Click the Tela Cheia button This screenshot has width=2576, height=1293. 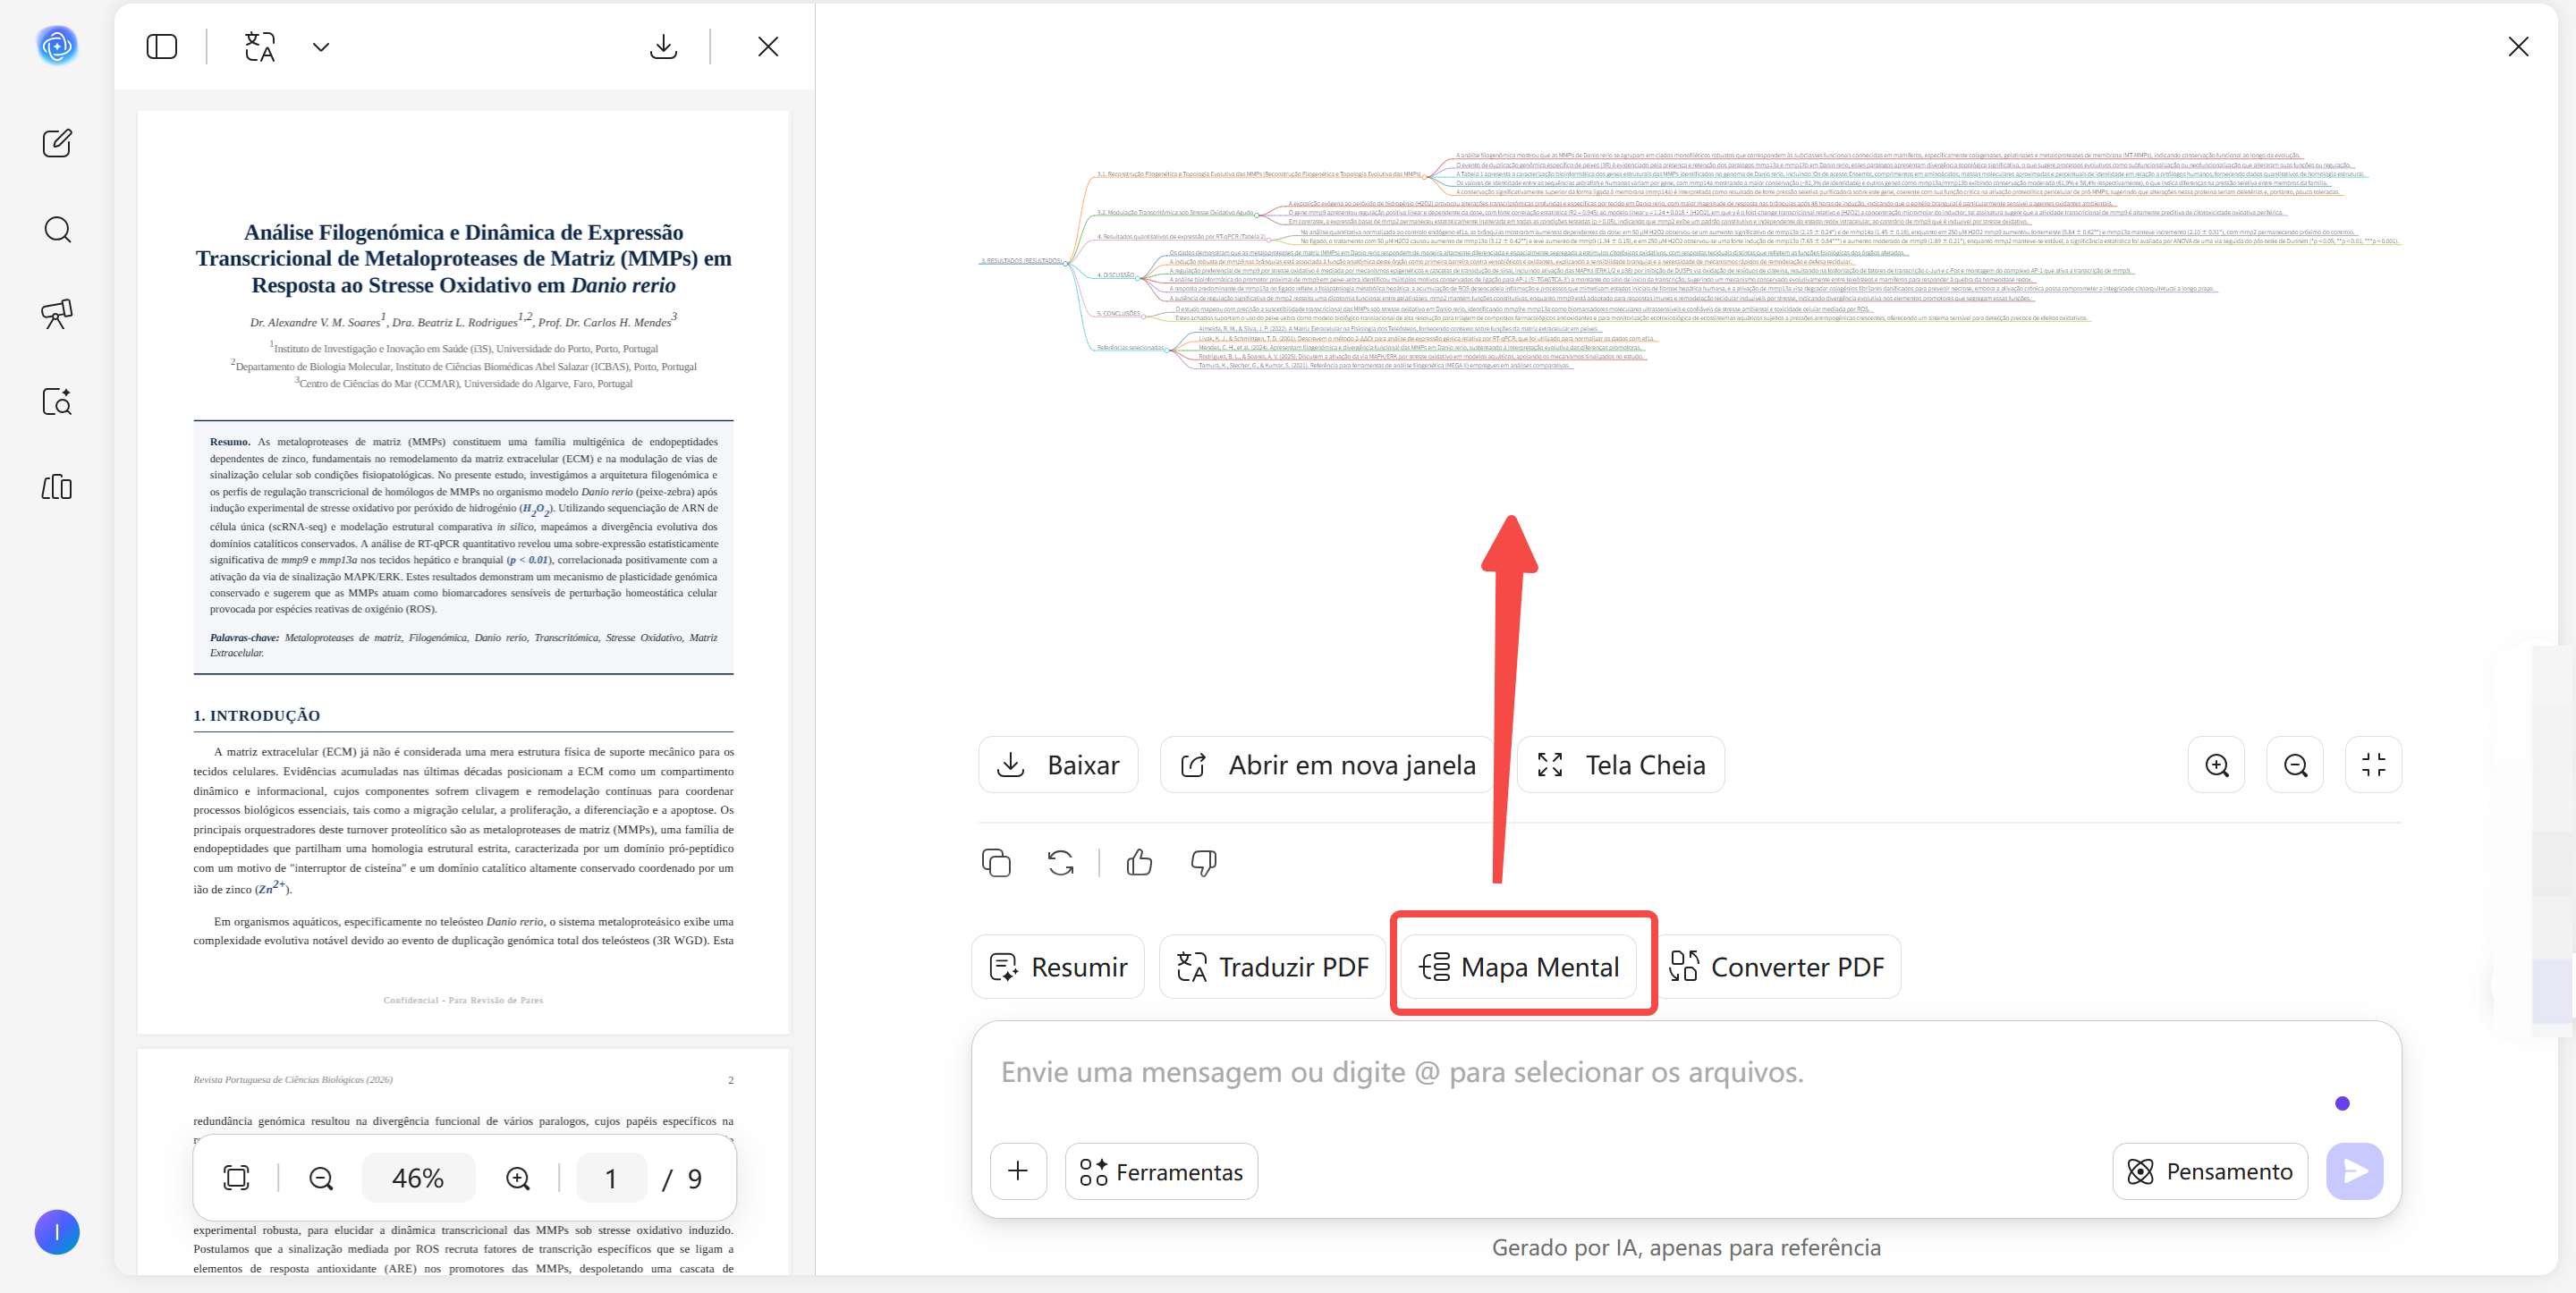[x=1620, y=765]
